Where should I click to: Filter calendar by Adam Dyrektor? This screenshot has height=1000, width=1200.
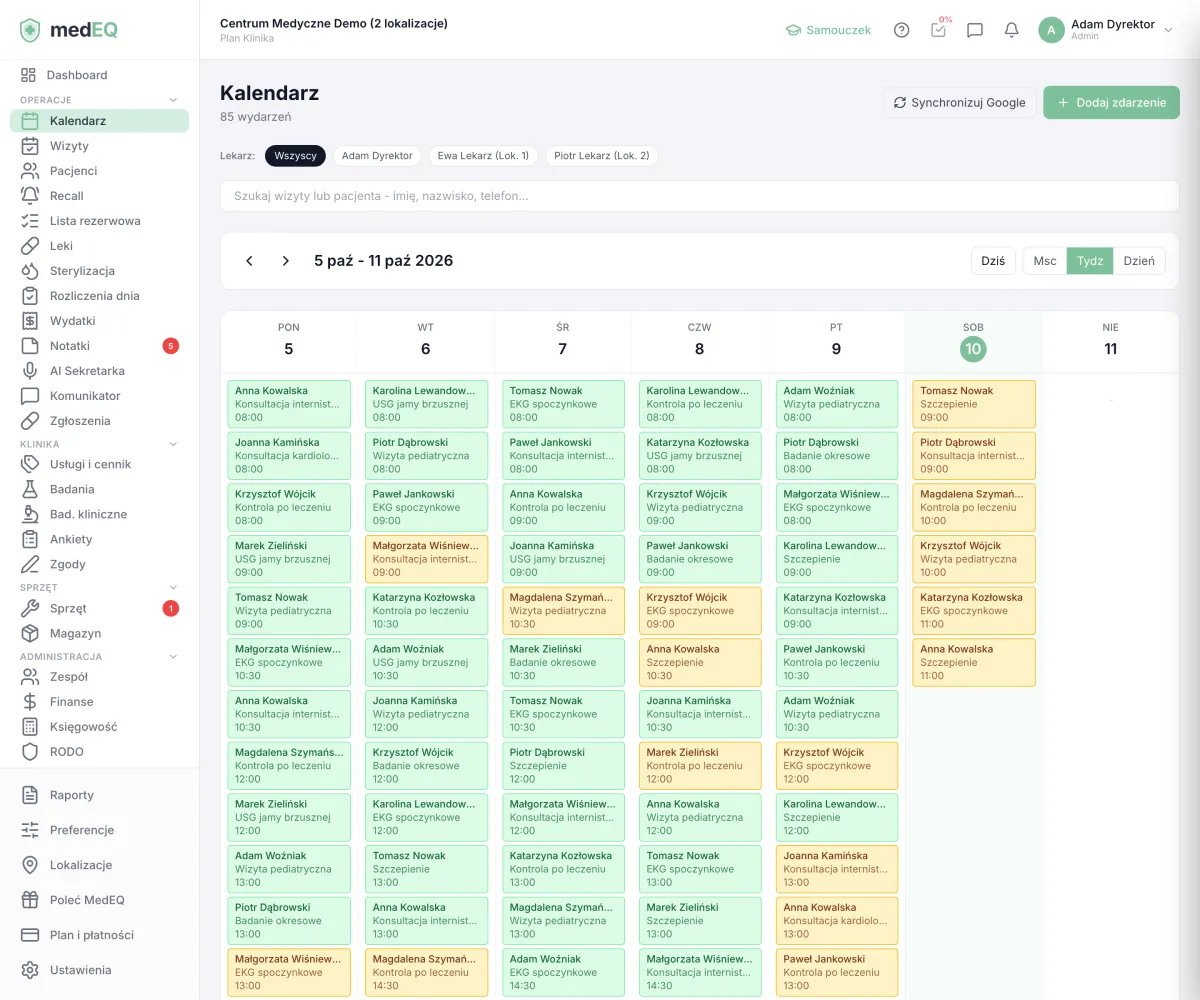(377, 156)
